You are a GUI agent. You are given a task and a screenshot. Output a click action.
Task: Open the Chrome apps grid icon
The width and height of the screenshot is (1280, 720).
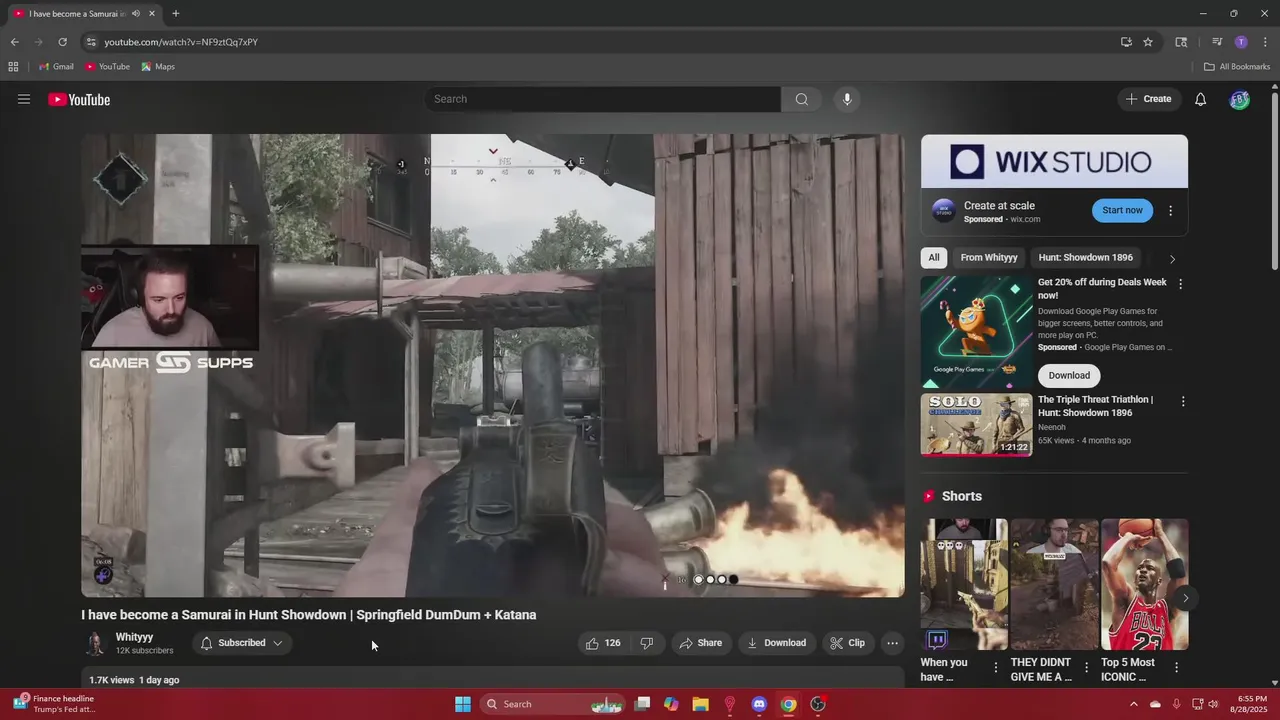(x=13, y=67)
